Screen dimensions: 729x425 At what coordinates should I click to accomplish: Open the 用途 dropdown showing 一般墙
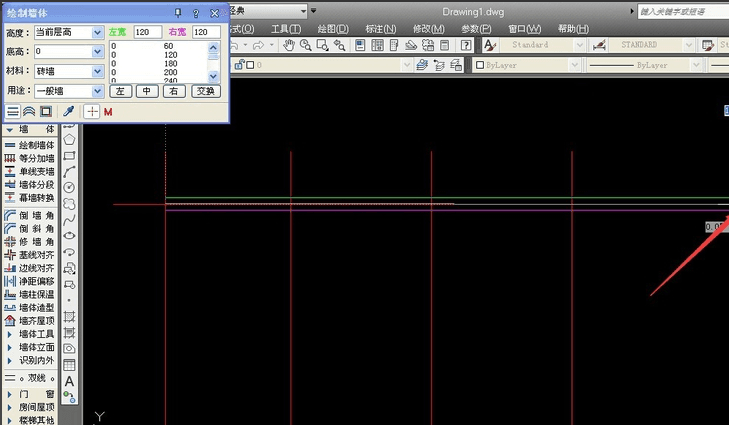click(97, 91)
